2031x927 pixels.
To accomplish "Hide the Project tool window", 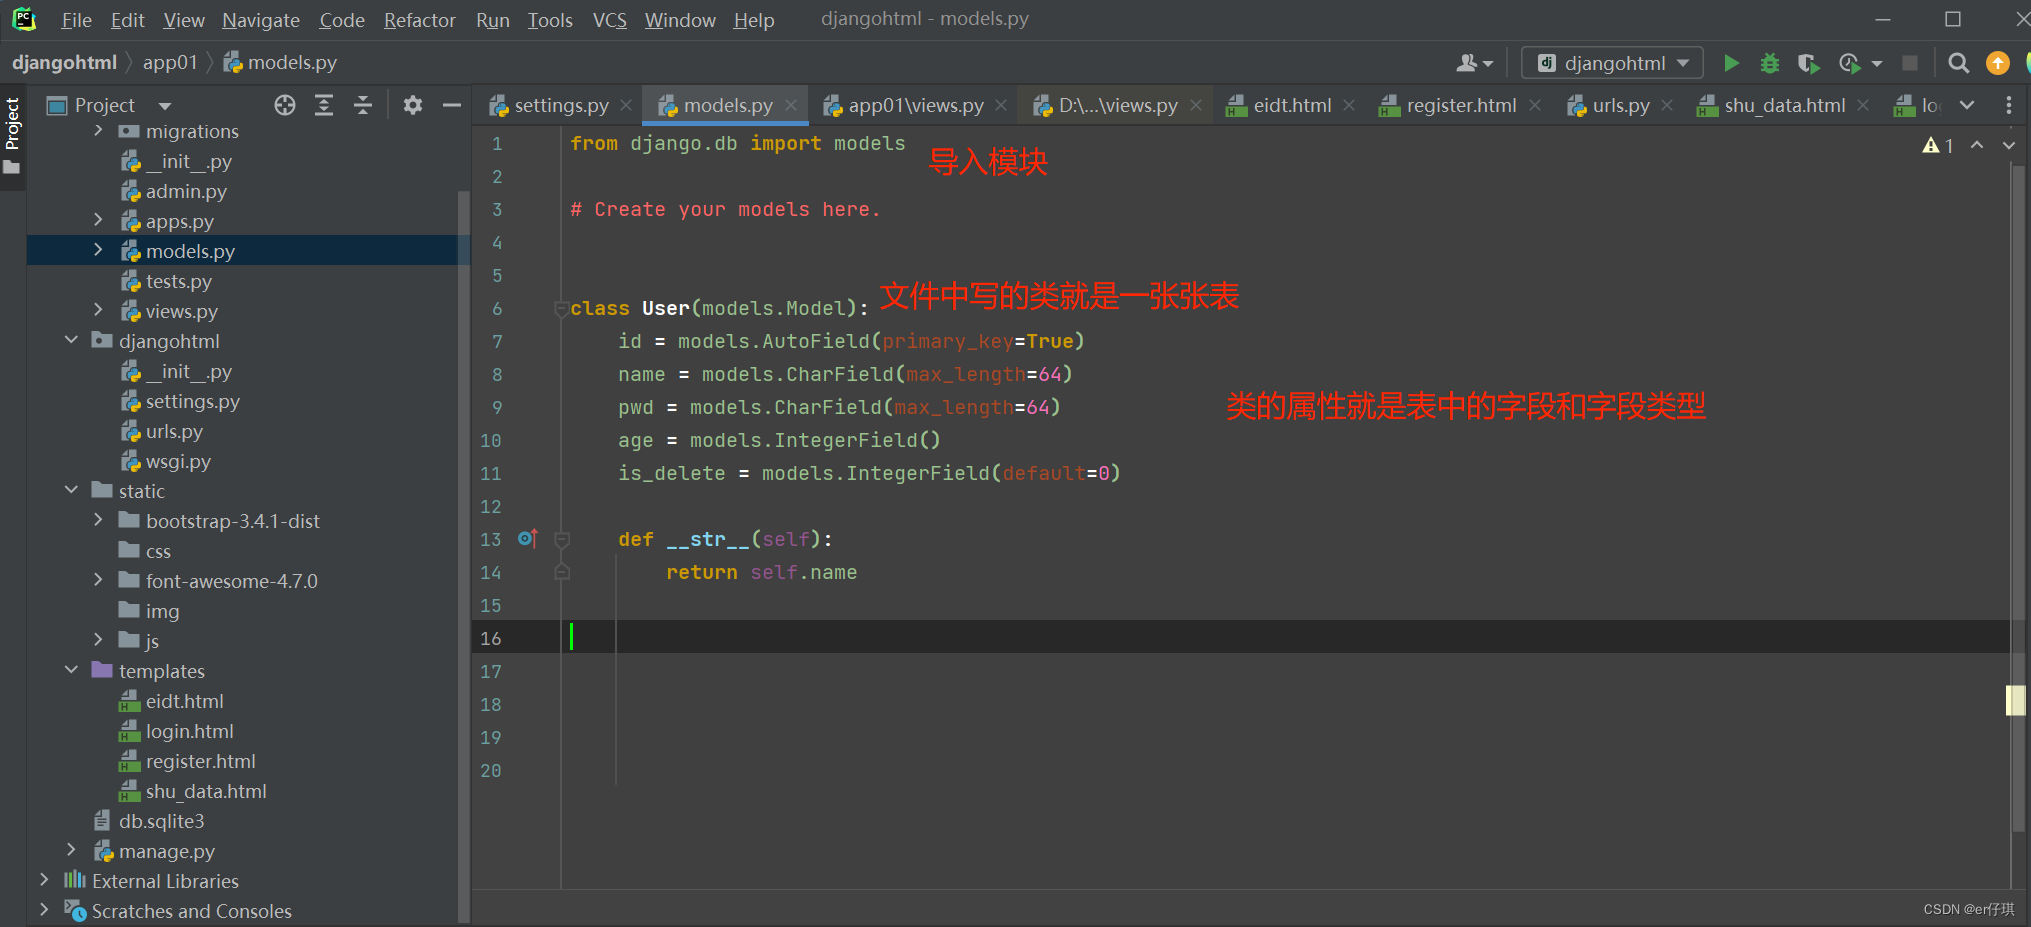I will click(451, 105).
